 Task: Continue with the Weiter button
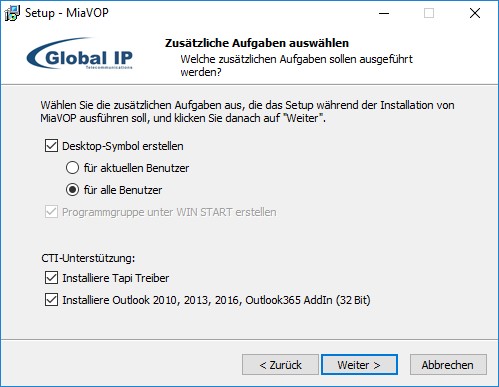pyautogui.click(x=359, y=365)
